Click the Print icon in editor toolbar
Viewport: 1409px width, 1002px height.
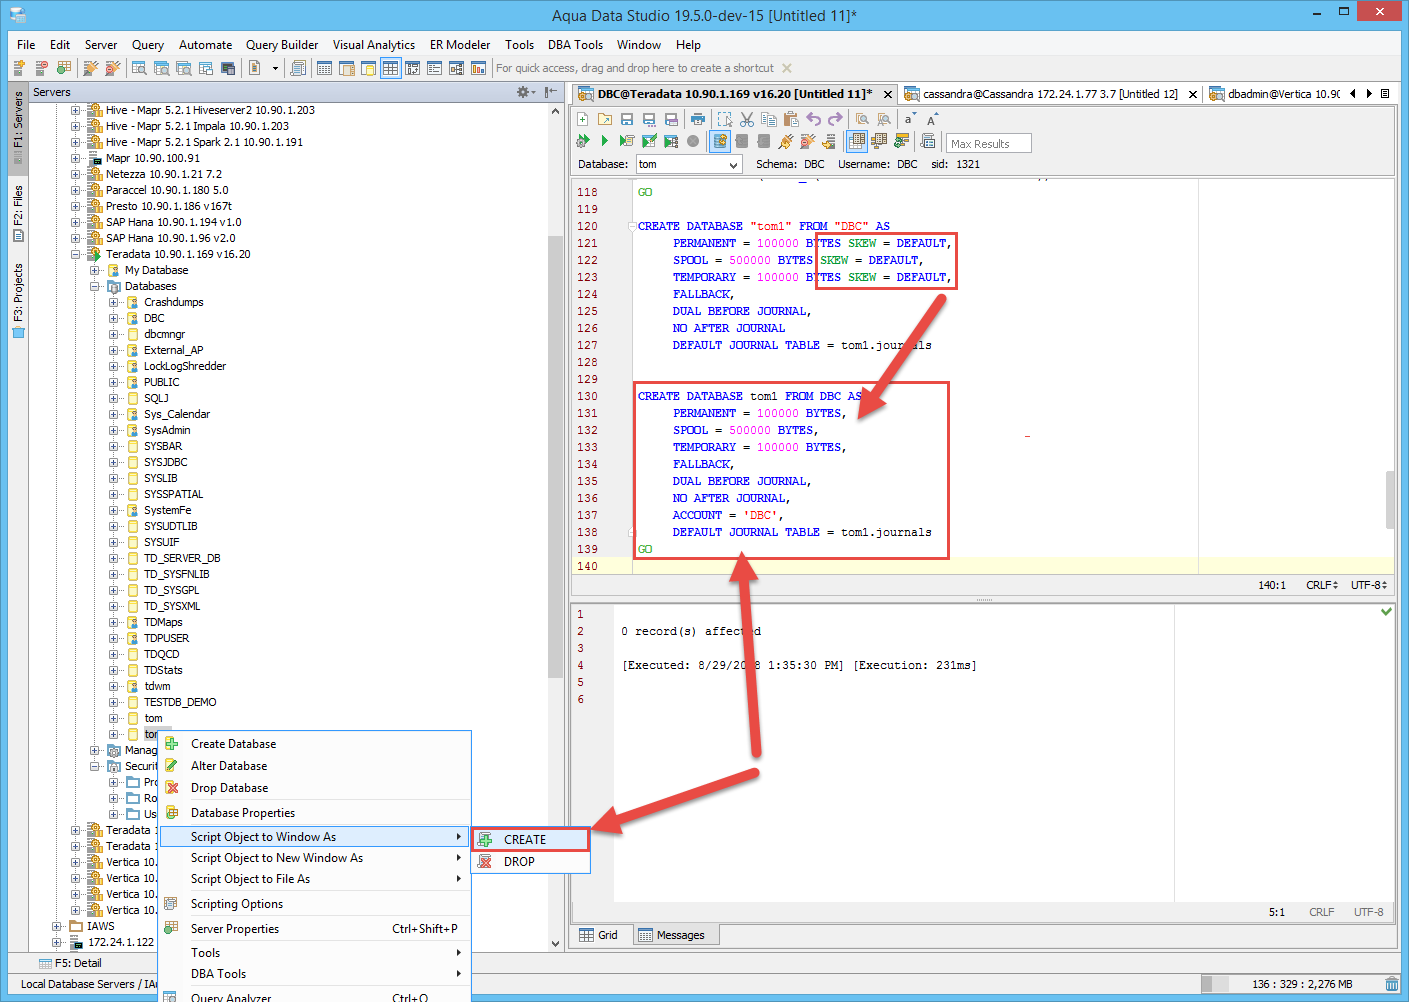pyautogui.click(x=697, y=119)
